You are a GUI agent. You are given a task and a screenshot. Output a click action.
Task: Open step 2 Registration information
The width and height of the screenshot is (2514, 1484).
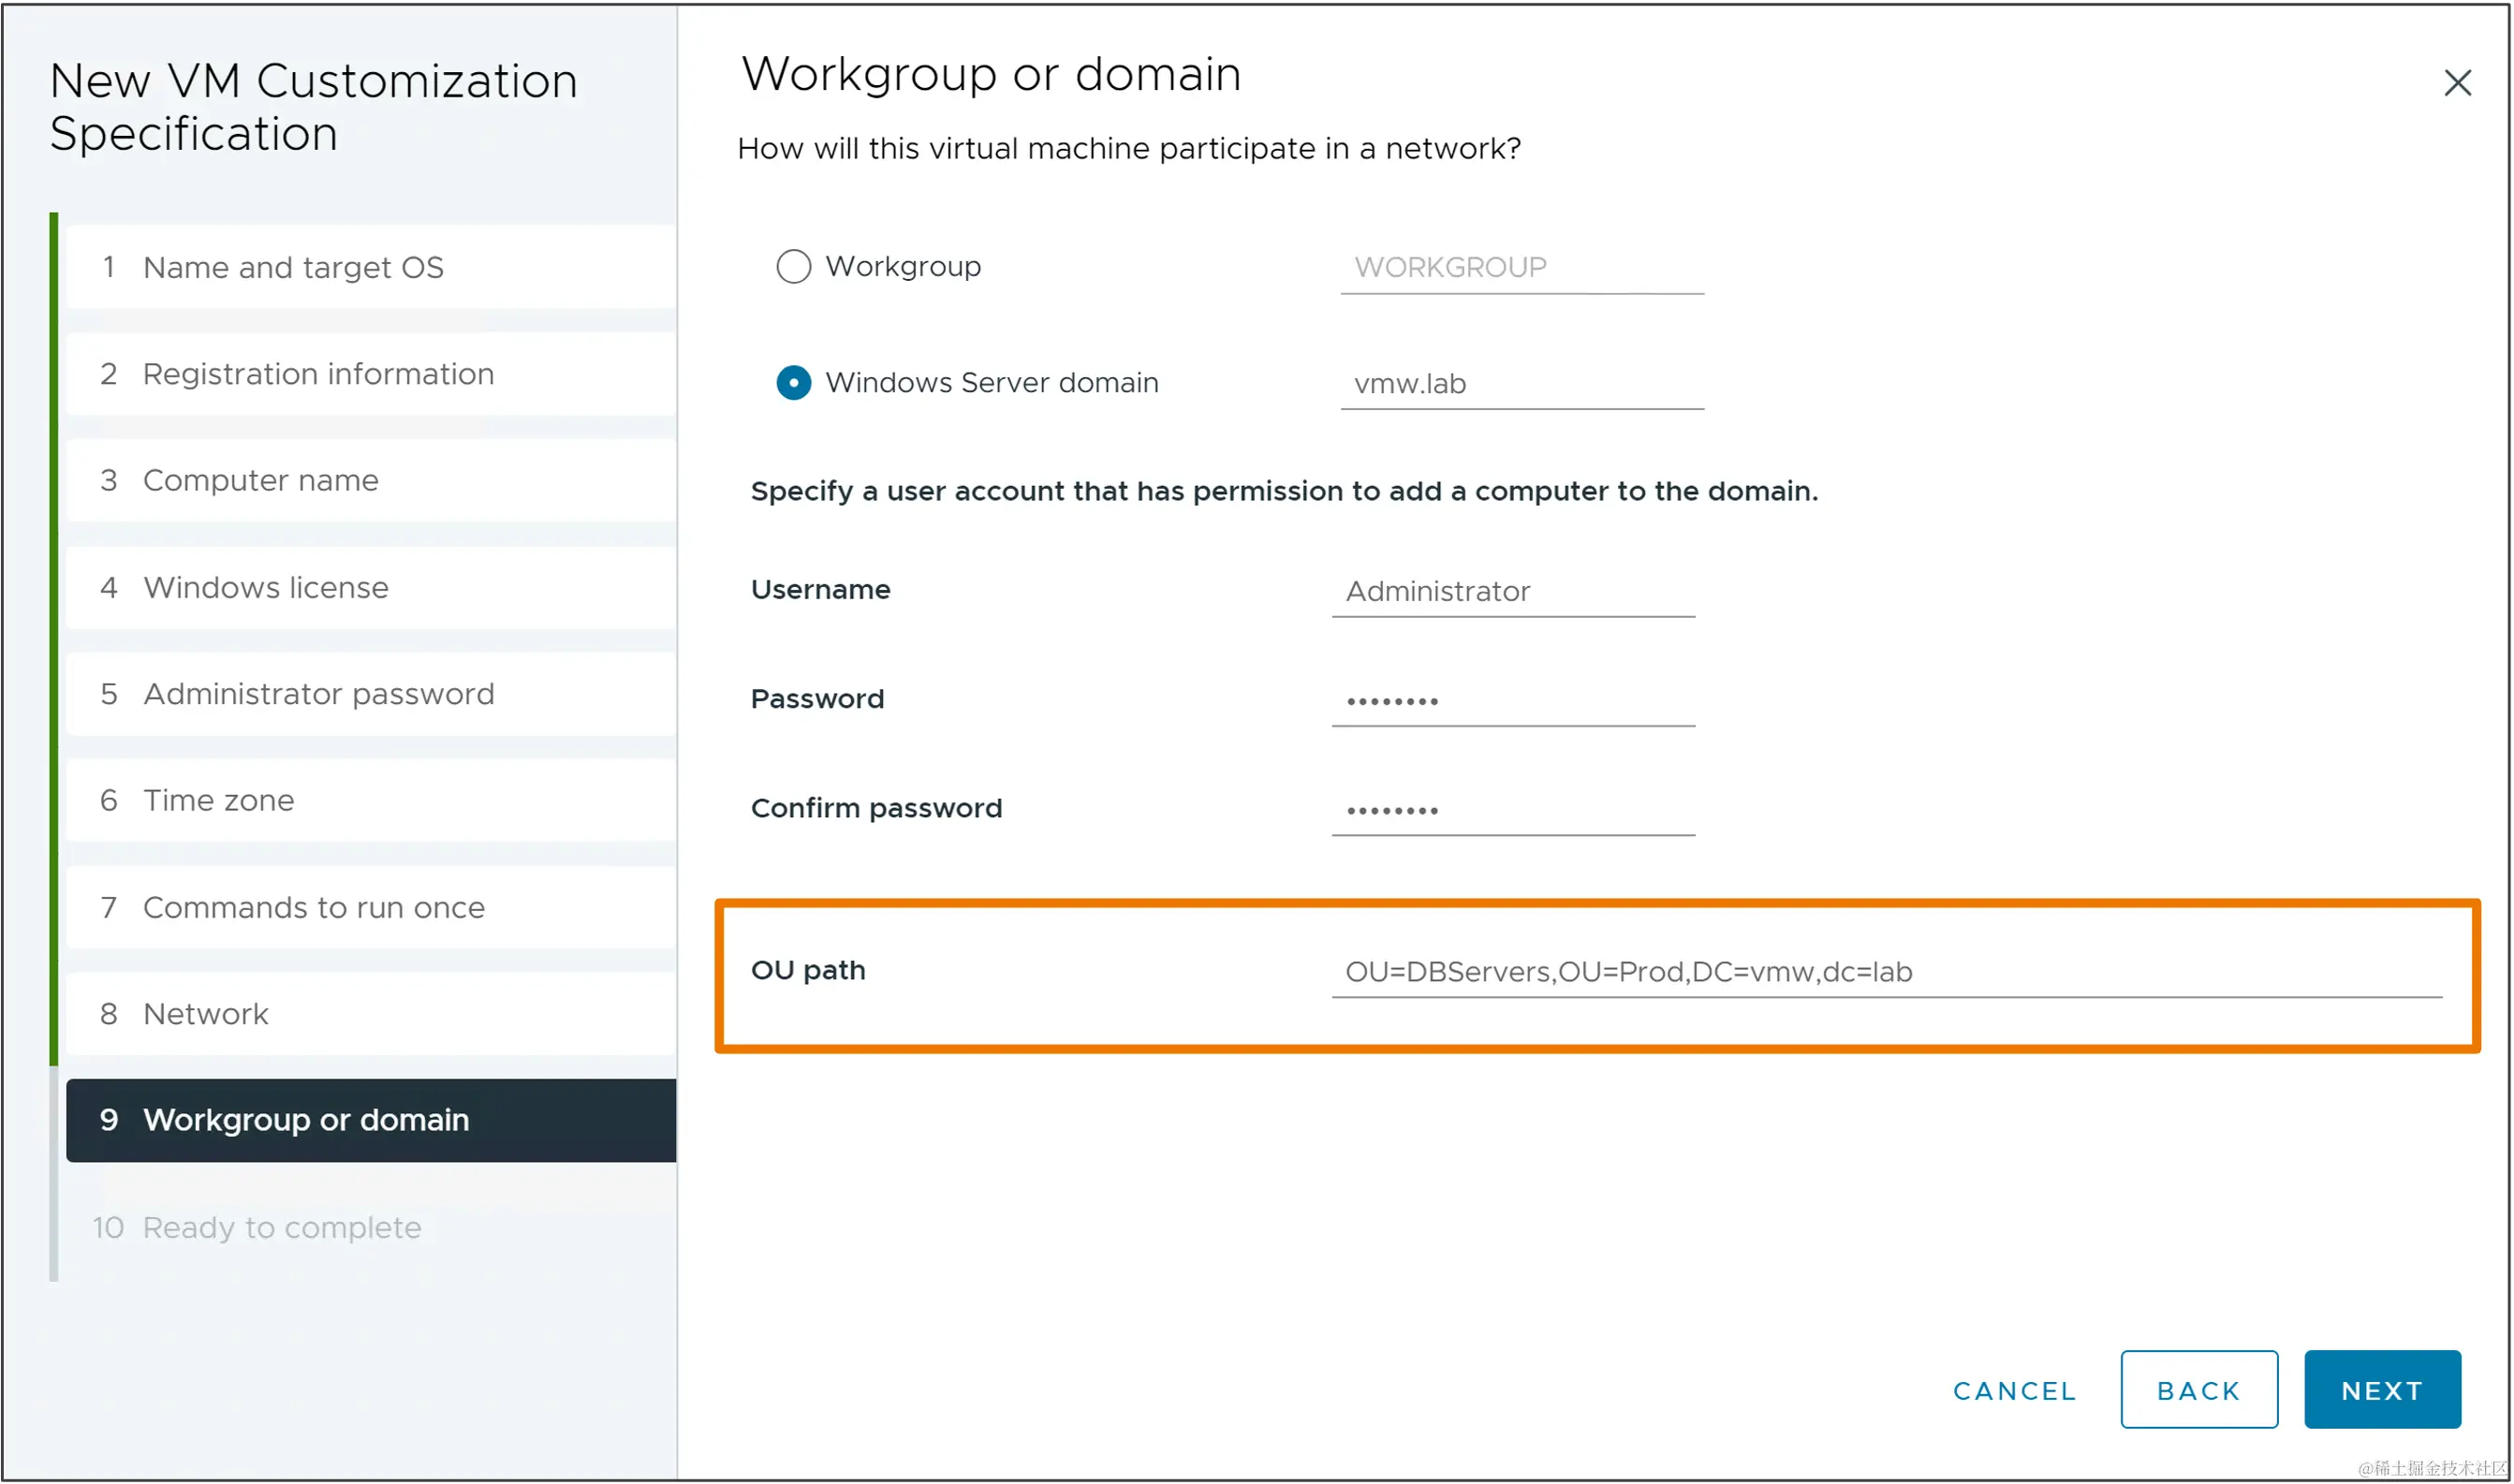tap(317, 374)
